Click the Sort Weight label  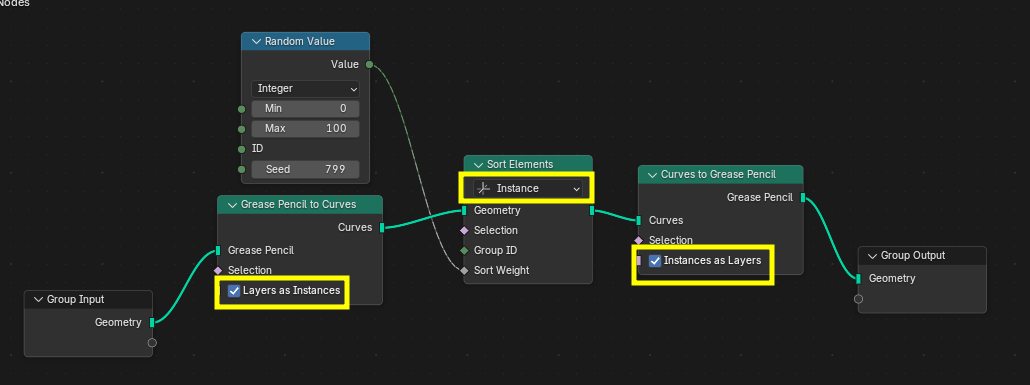(501, 270)
